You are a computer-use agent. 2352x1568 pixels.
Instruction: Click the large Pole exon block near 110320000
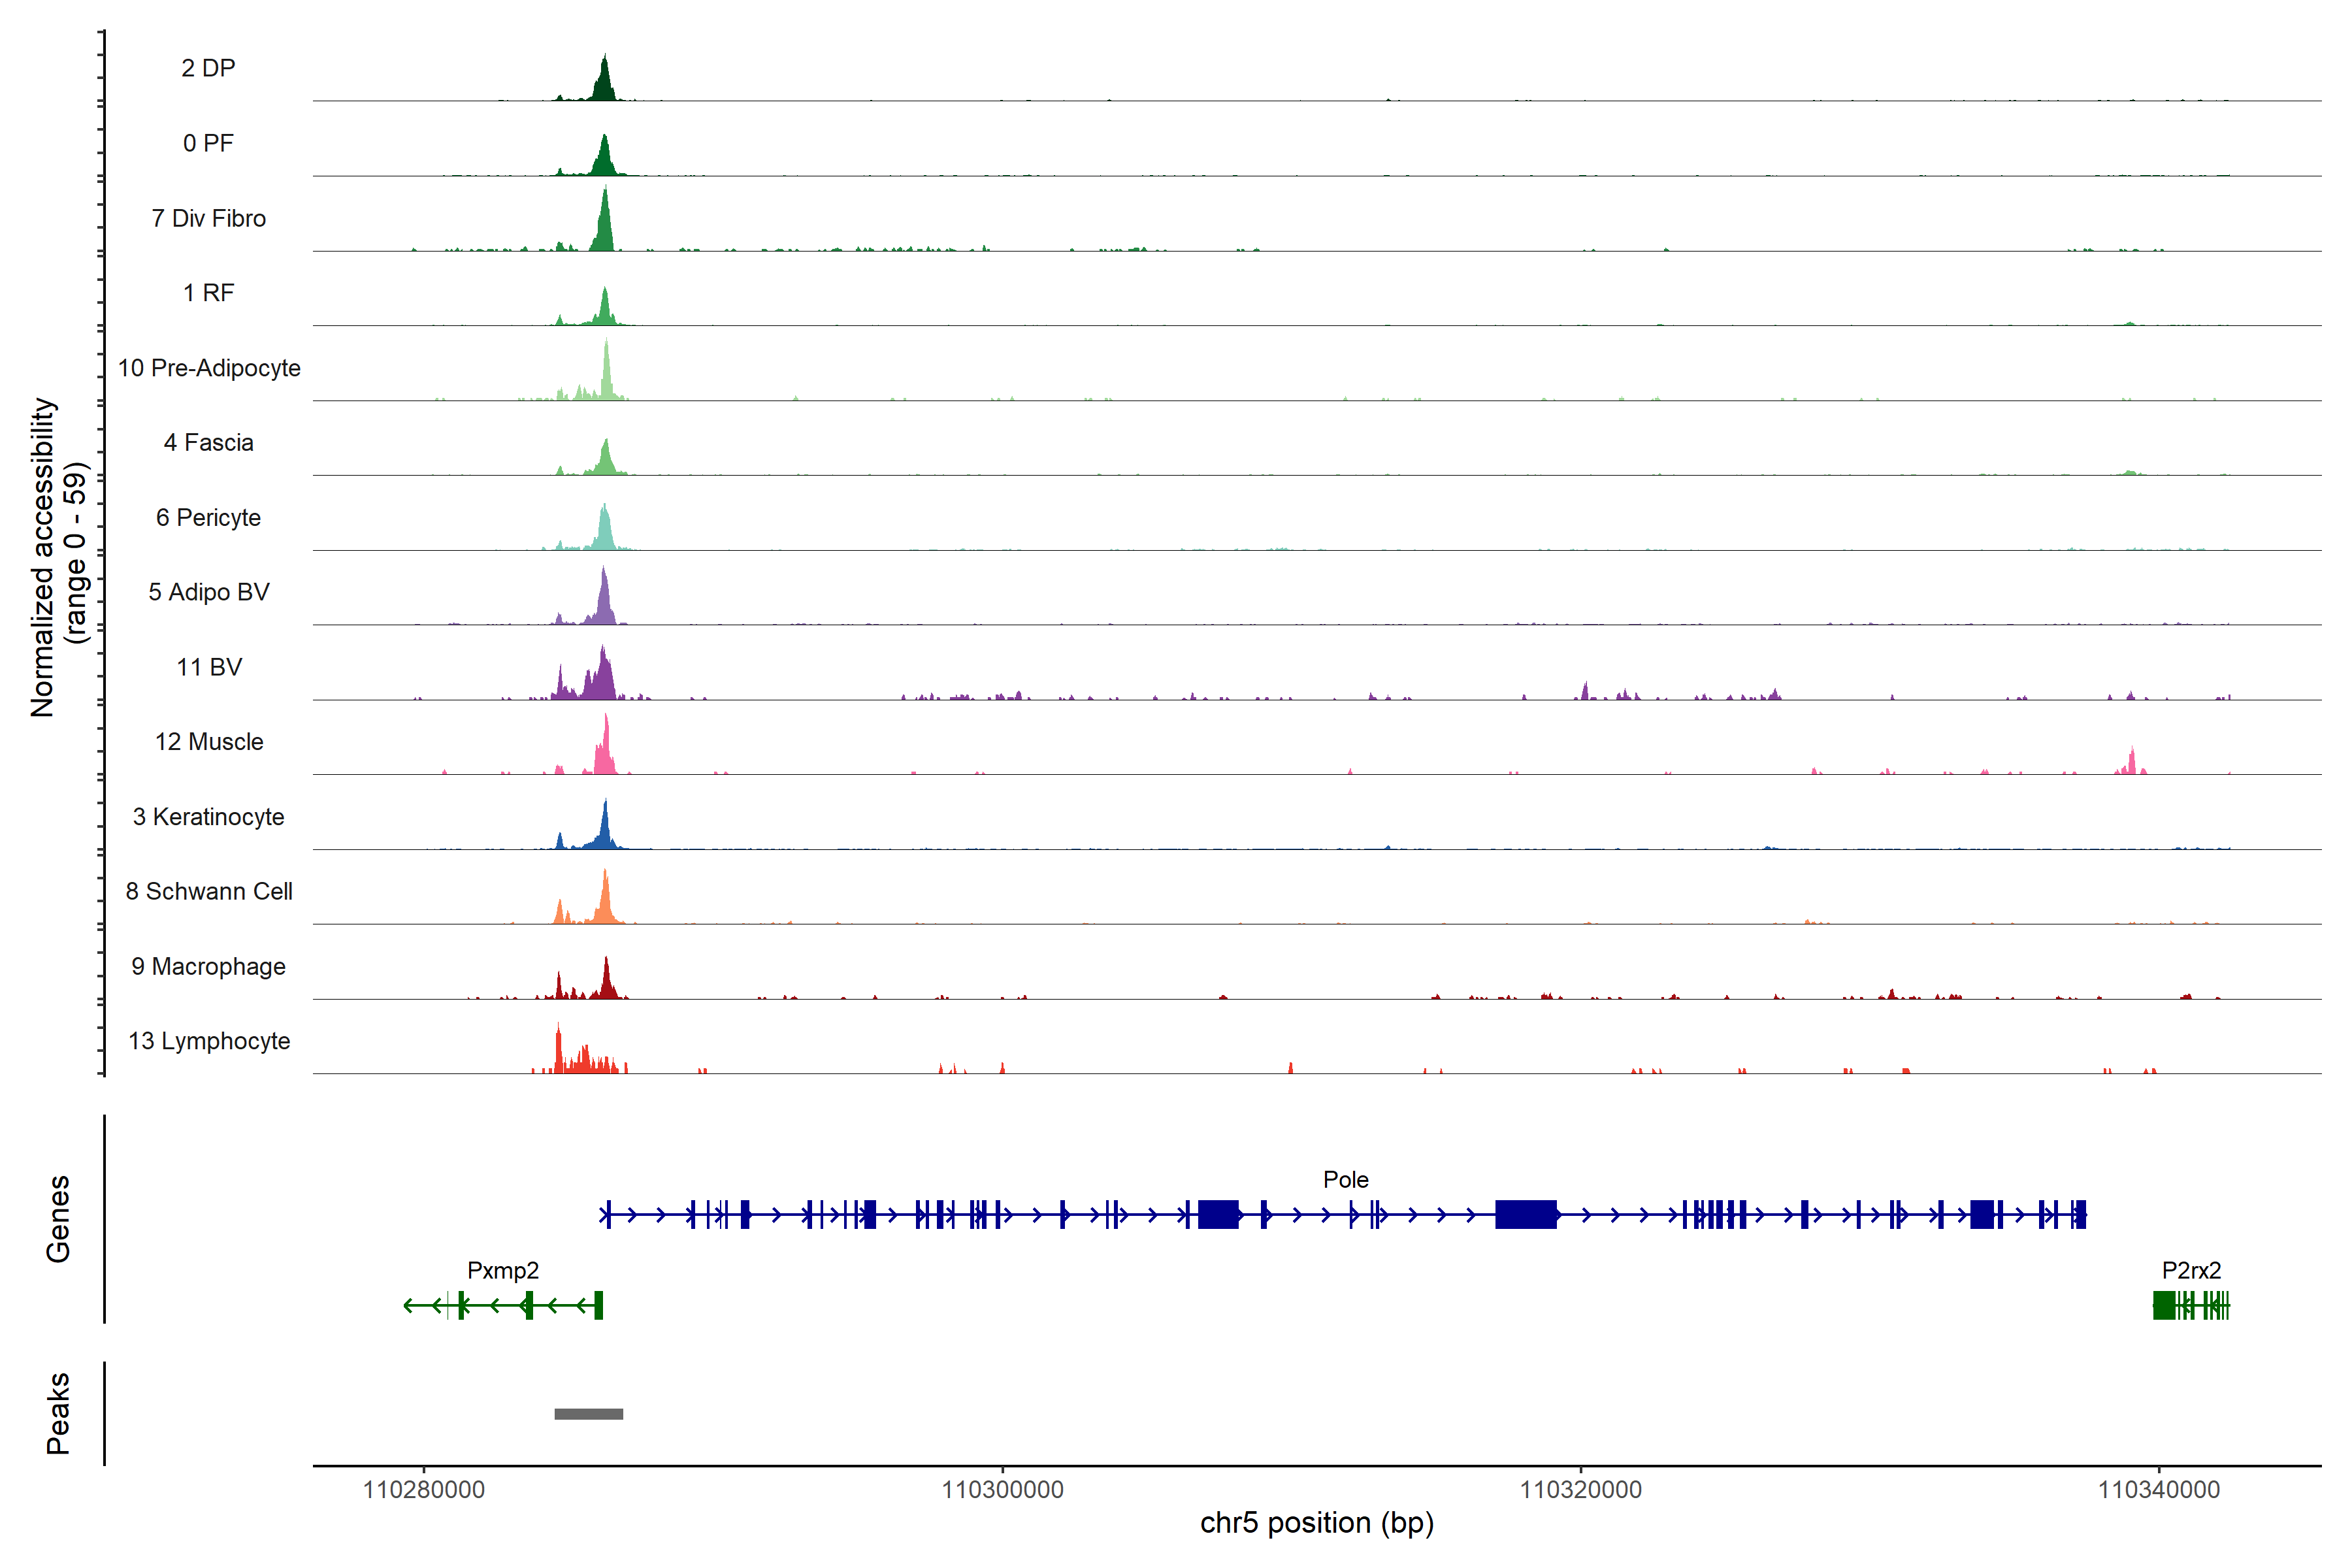1525,1214
